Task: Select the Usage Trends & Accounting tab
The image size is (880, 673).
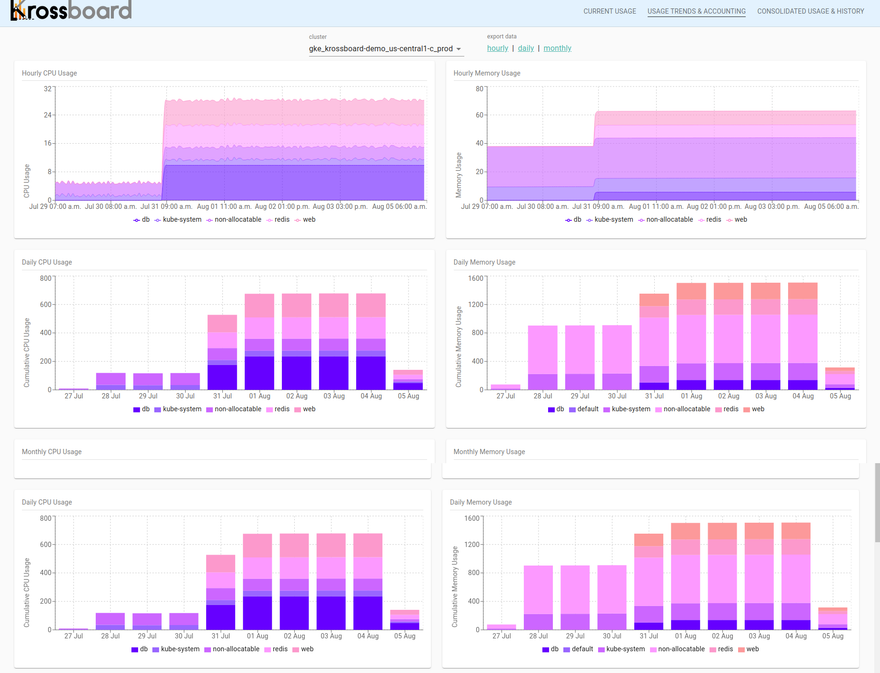Action: [696, 12]
